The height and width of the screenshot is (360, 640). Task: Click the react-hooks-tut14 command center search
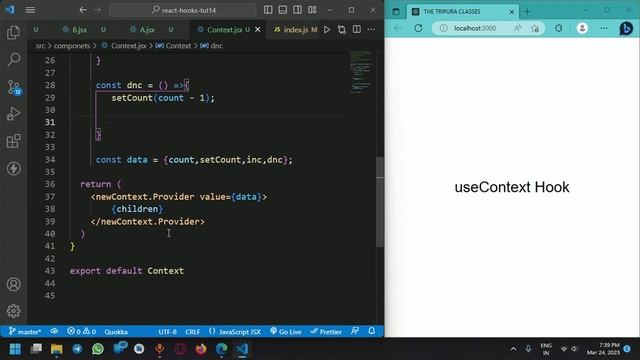click(x=183, y=10)
